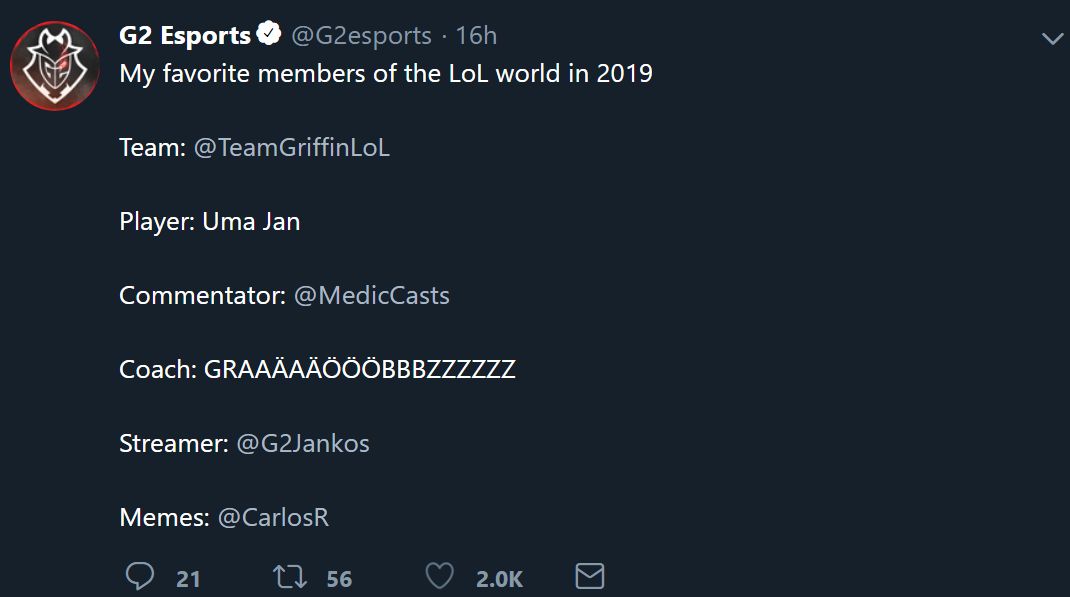This screenshot has width=1070, height=597.
Task: Click the retweet count 56
Action: click(339, 578)
